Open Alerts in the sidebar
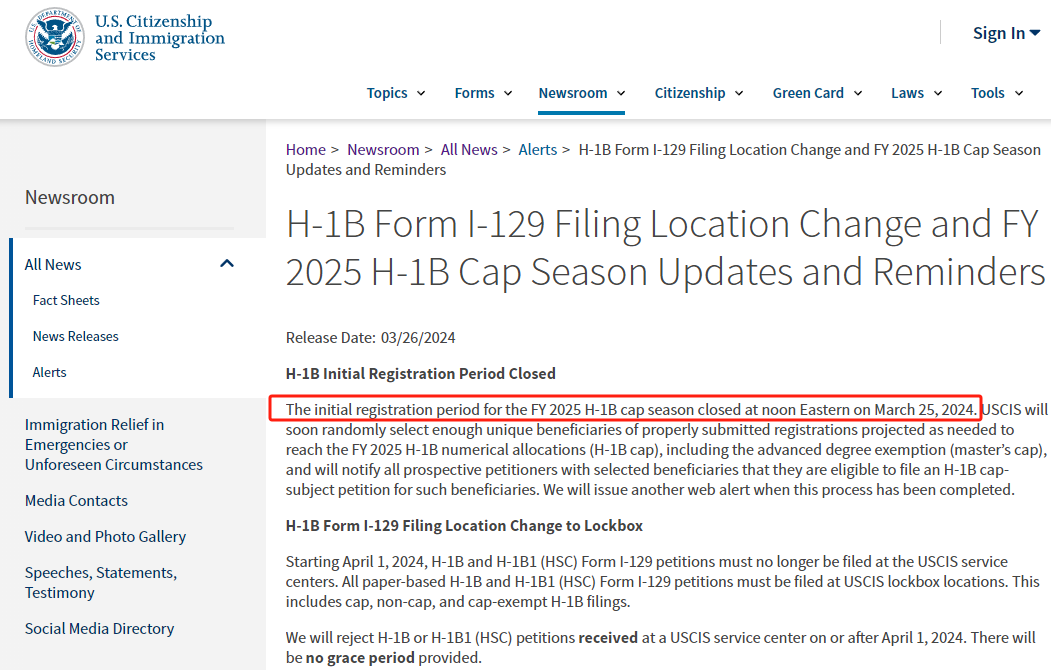 coord(50,373)
